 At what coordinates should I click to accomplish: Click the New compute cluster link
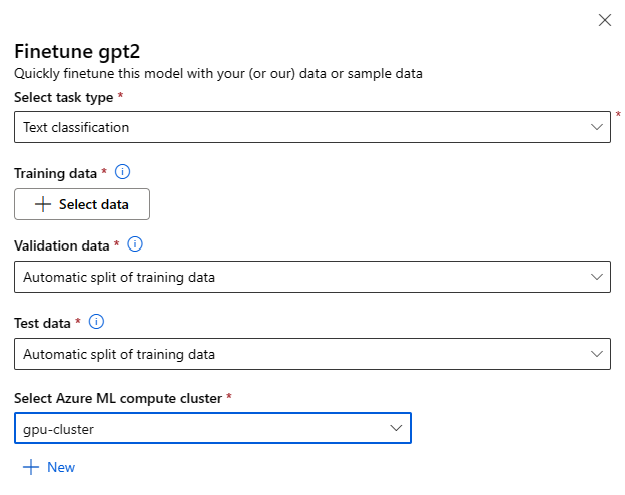point(60,467)
